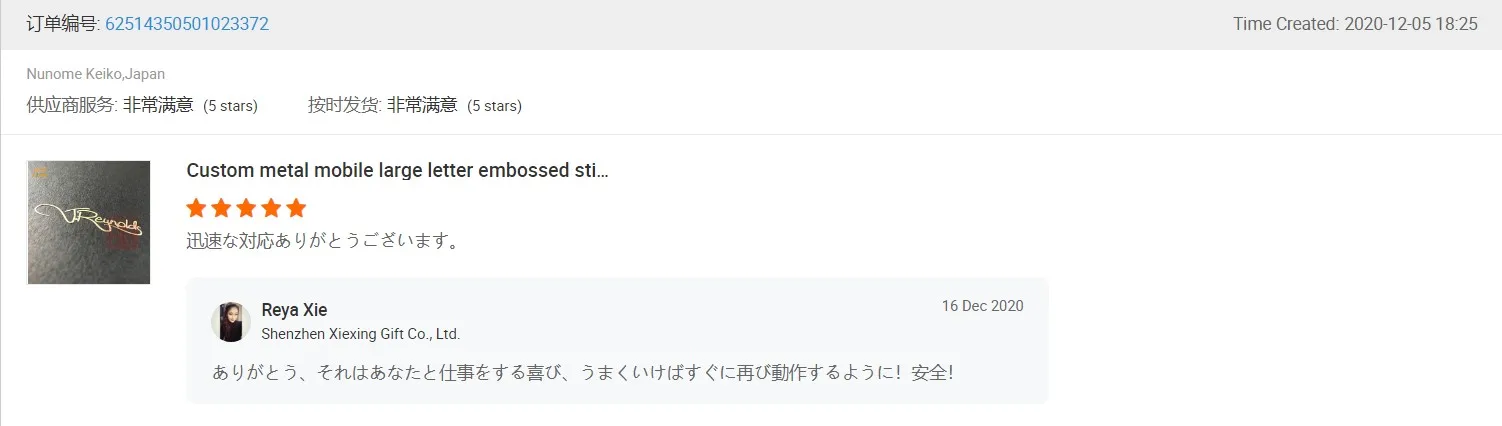Click Reya Xie's profile avatar
1502x426 pixels.
click(231, 321)
